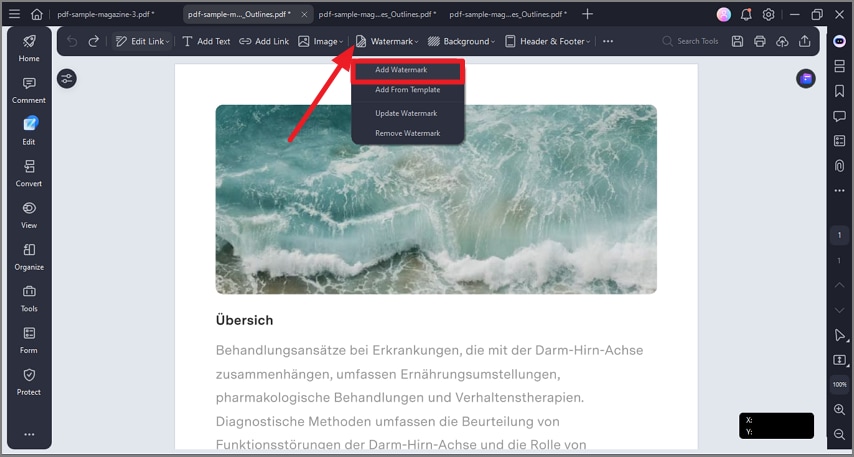Click the current page number box
The width and height of the screenshot is (854, 457).
tap(839, 235)
